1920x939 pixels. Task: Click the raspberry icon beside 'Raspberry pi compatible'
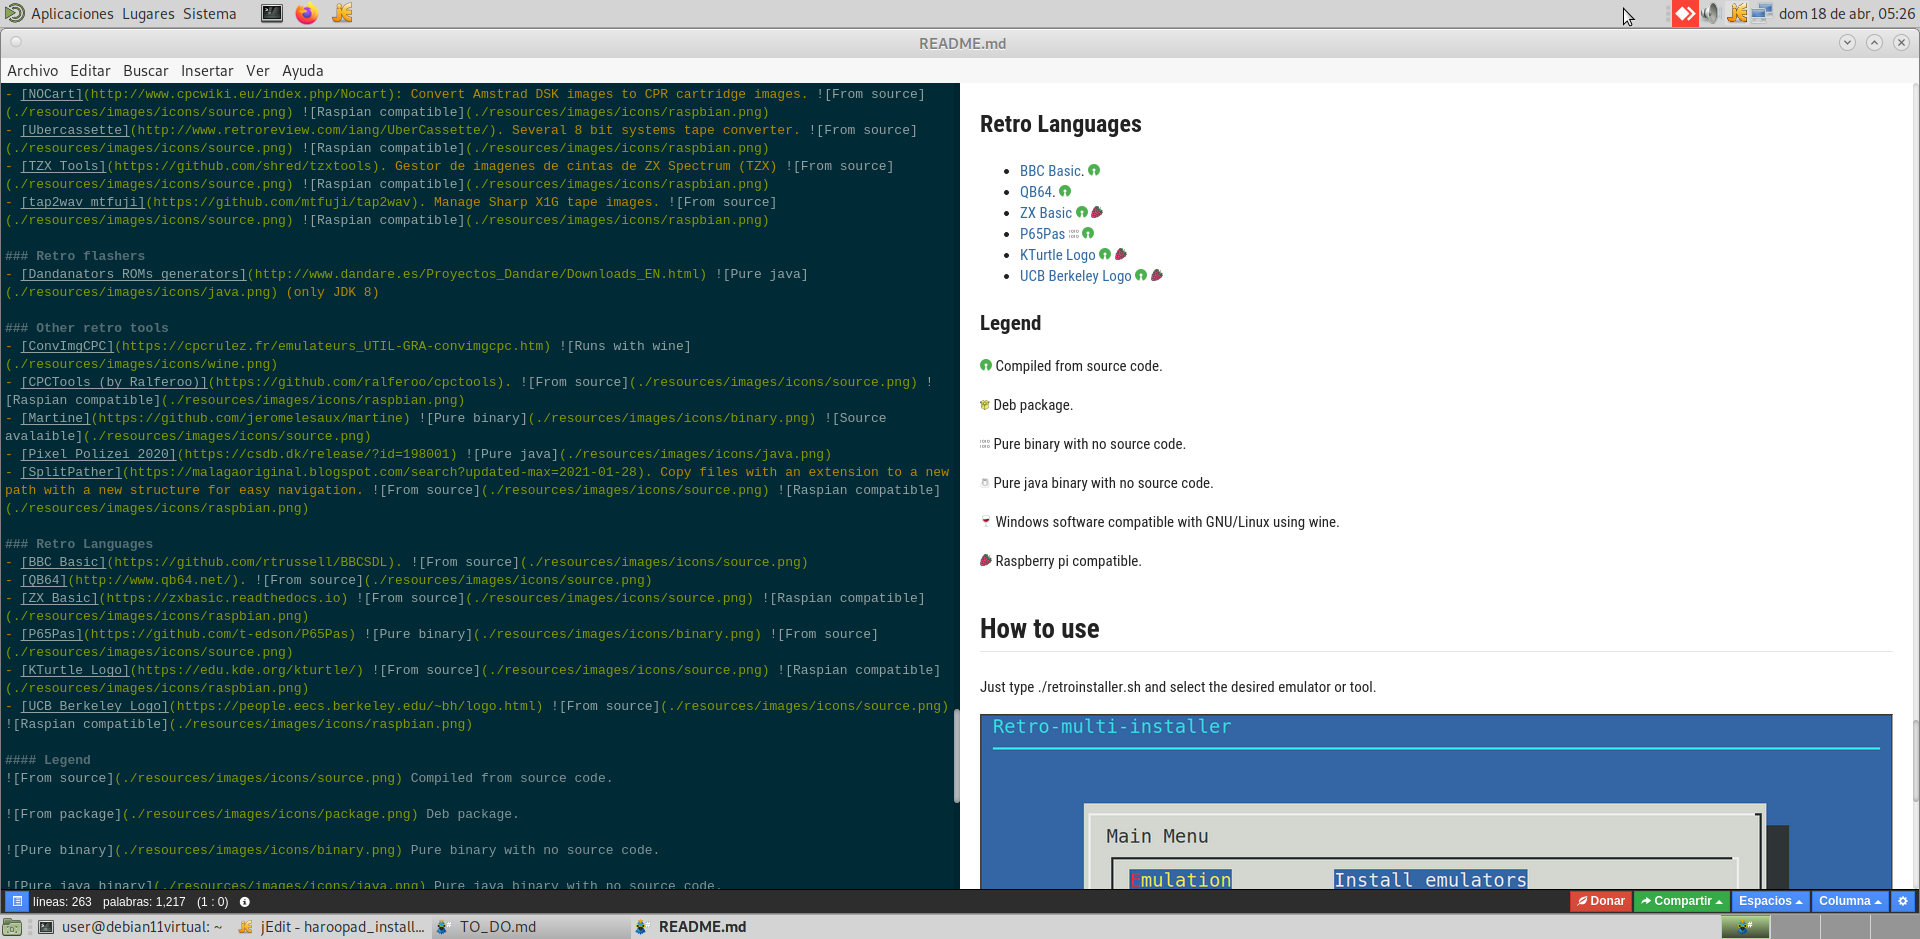(986, 560)
